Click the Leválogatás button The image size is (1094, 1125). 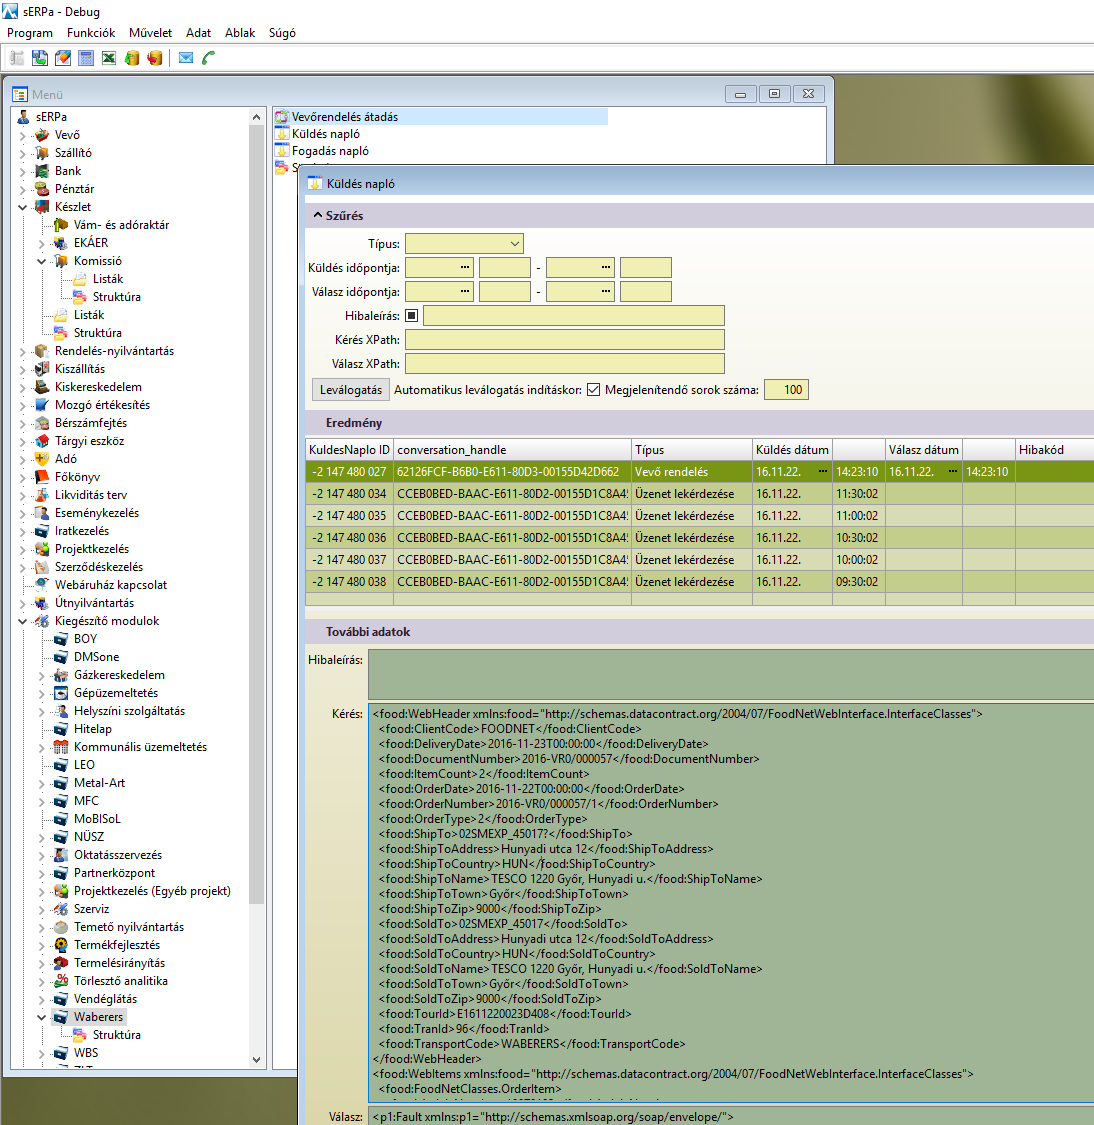pyautogui.click(x=350, y=390)
